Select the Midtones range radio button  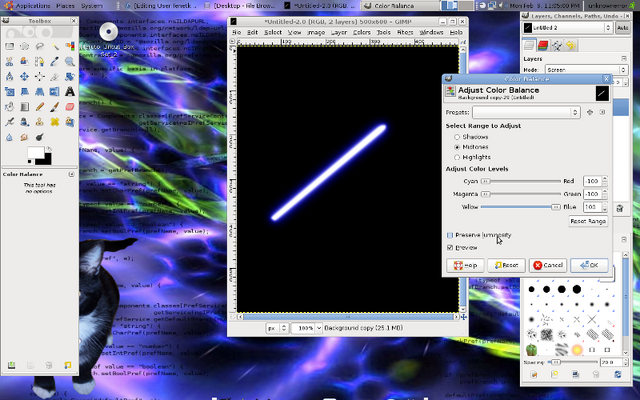[457, 147]
